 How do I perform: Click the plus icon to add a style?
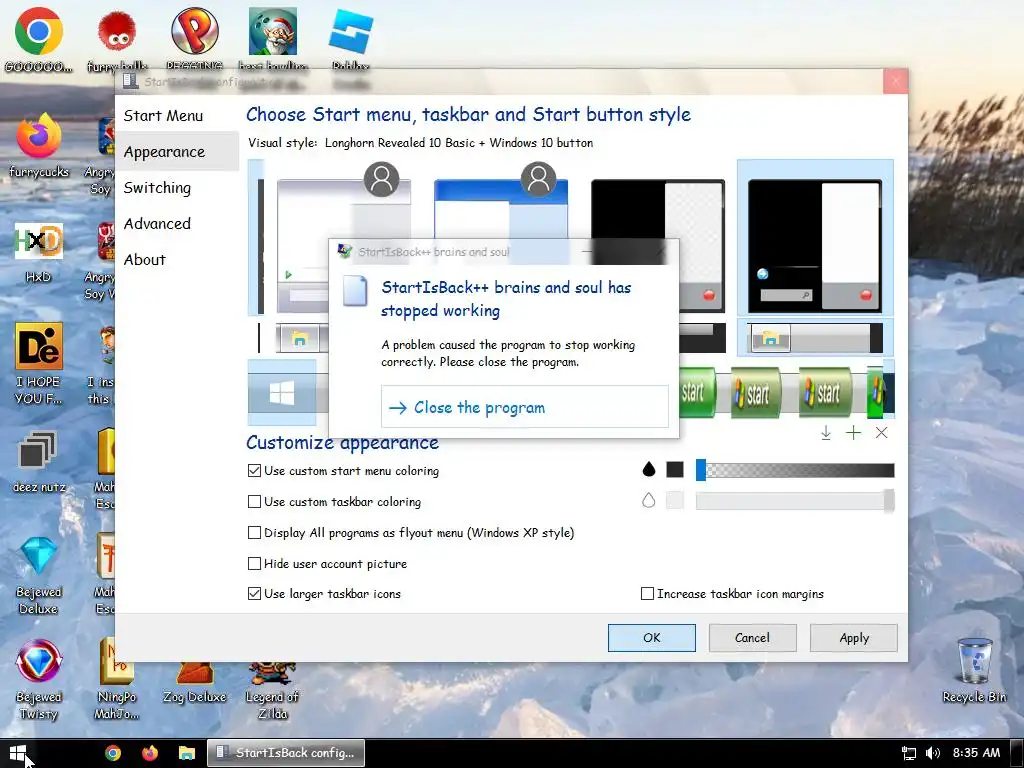(853, 432)
